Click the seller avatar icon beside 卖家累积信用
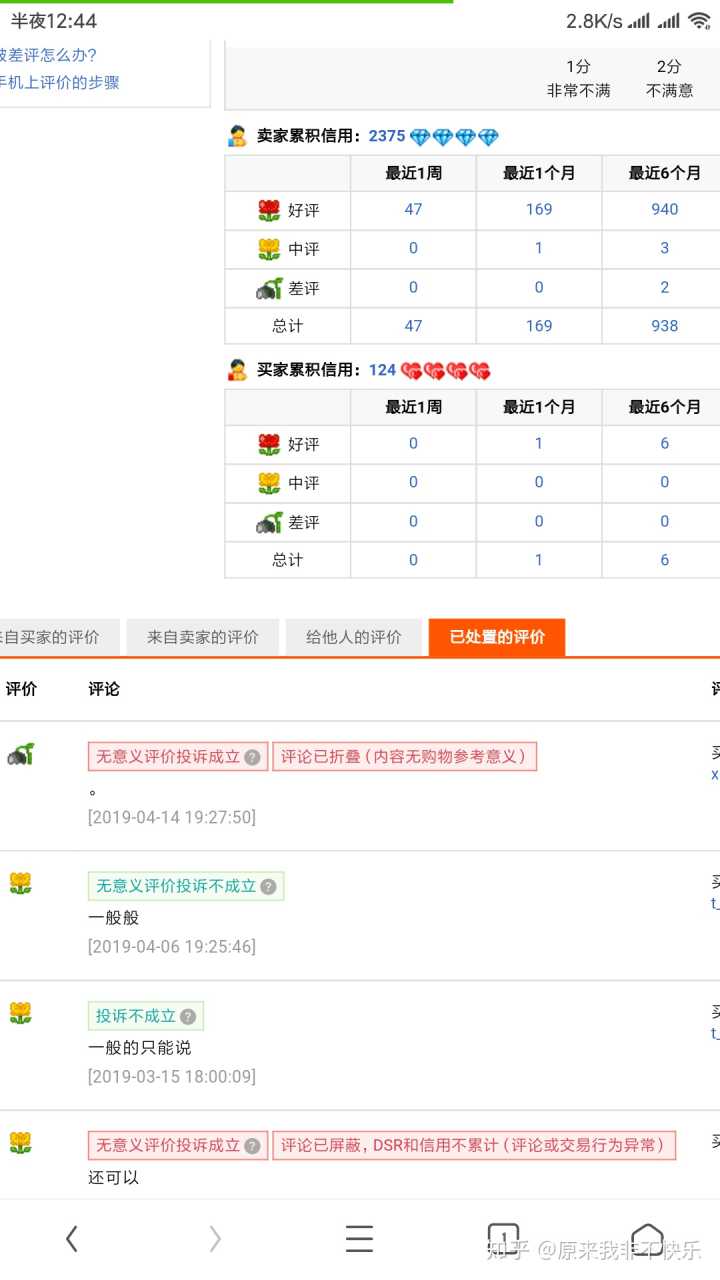 [x=237, y=137]
